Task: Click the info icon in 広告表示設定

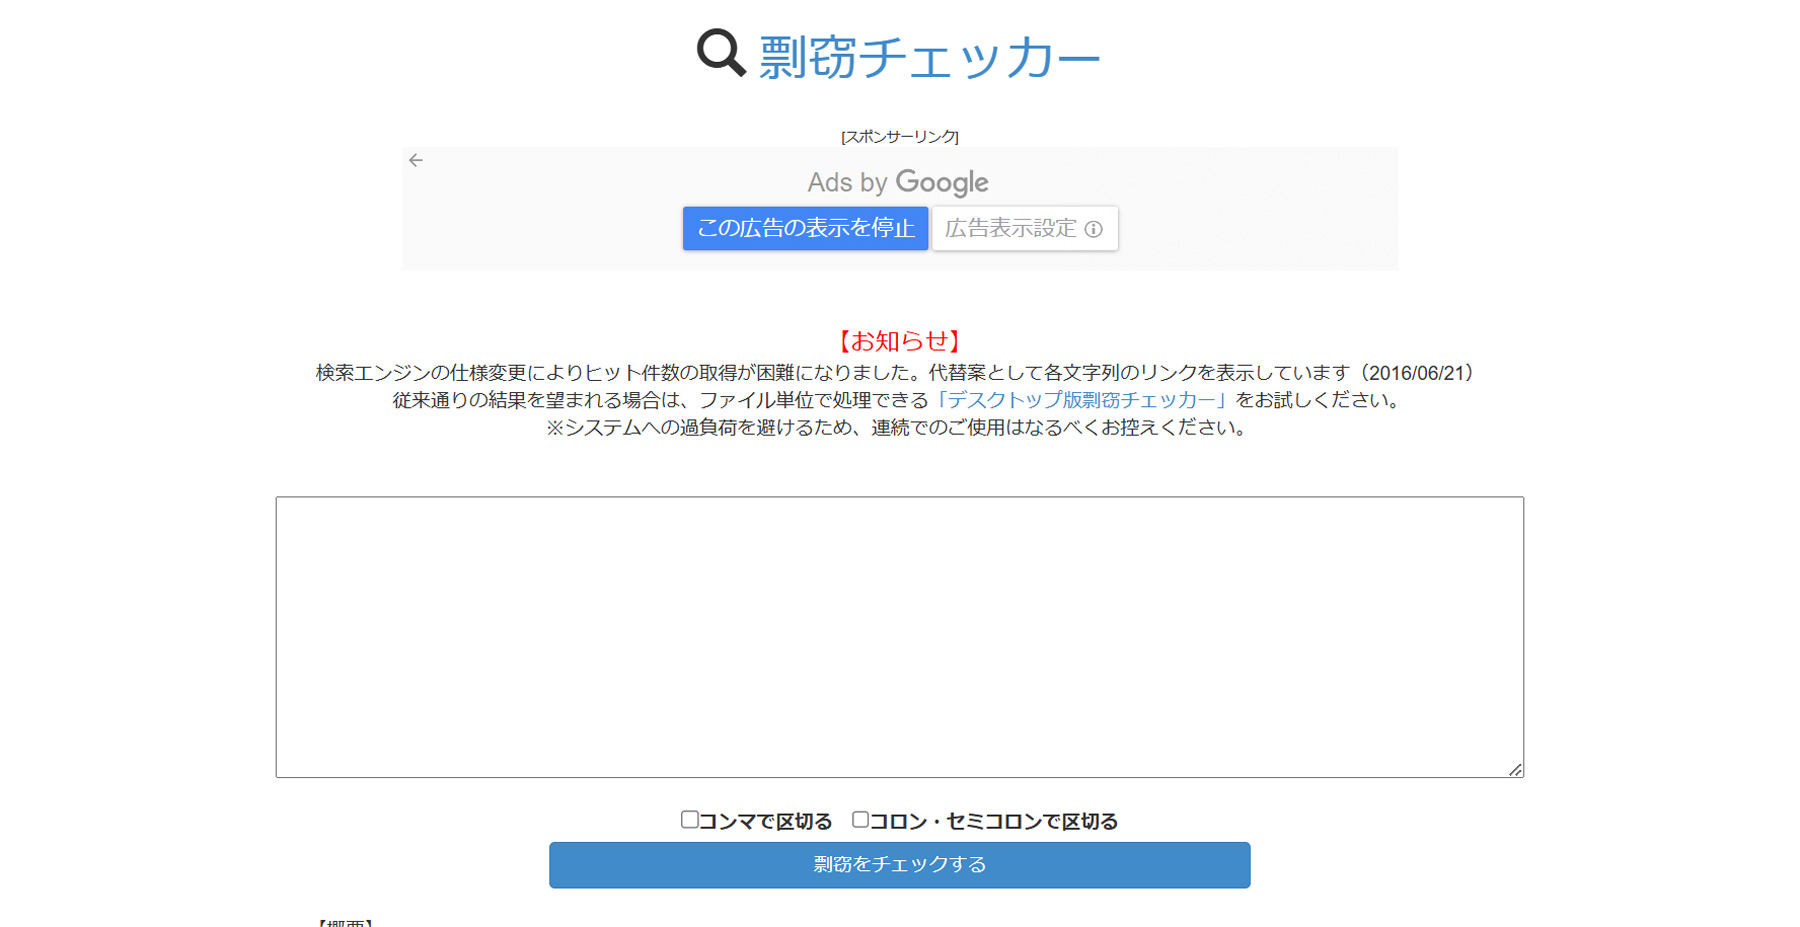Action: [1094, 229]
